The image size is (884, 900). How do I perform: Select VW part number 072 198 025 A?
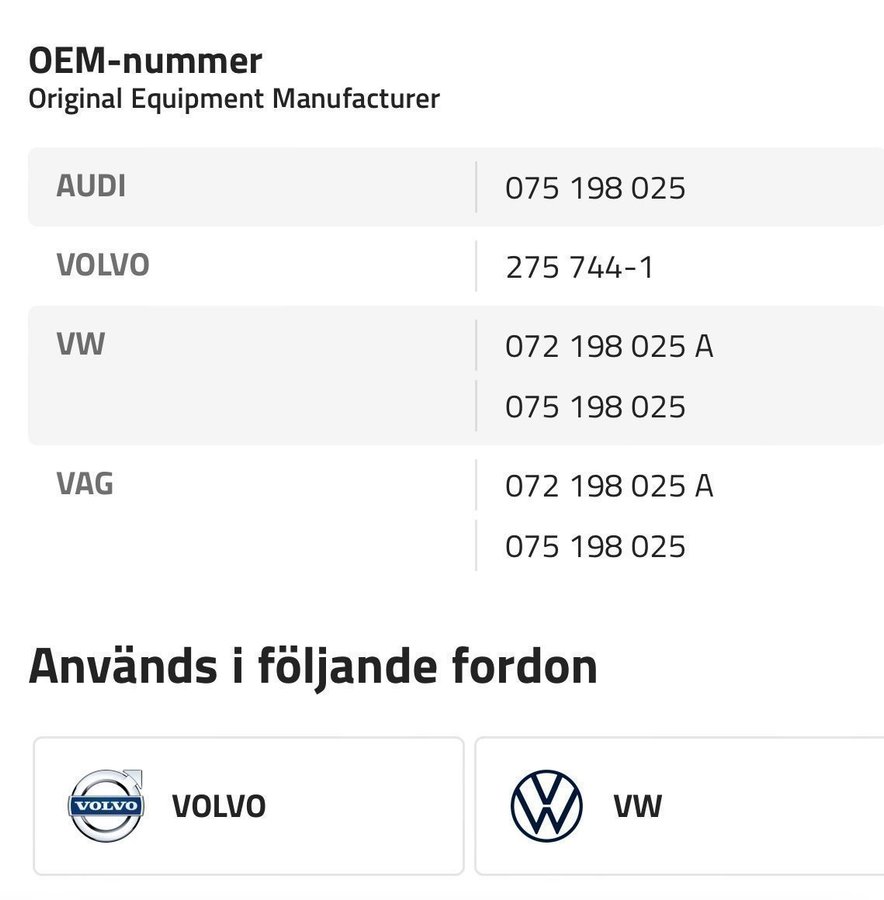609,347
